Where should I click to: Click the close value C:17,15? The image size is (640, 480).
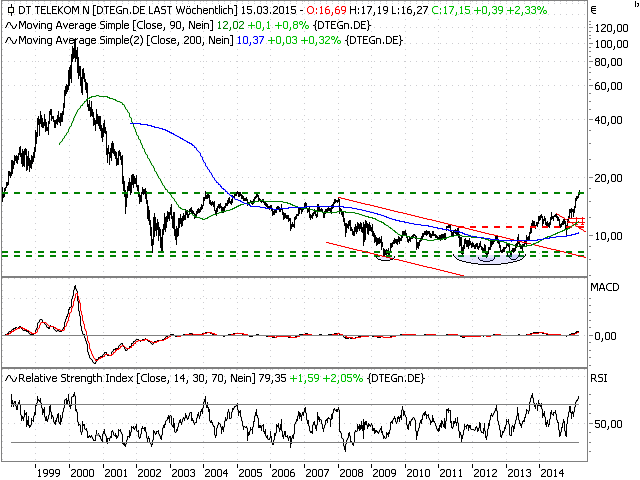tap(451, 10)
